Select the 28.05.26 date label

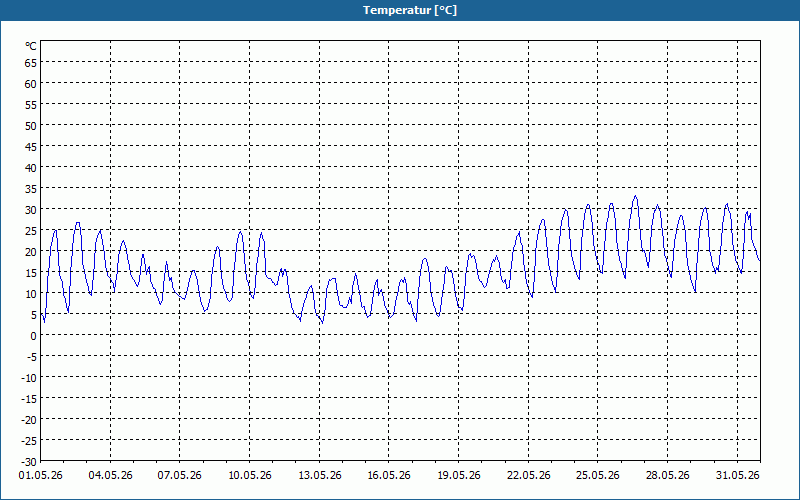click(x=667, y=476)
